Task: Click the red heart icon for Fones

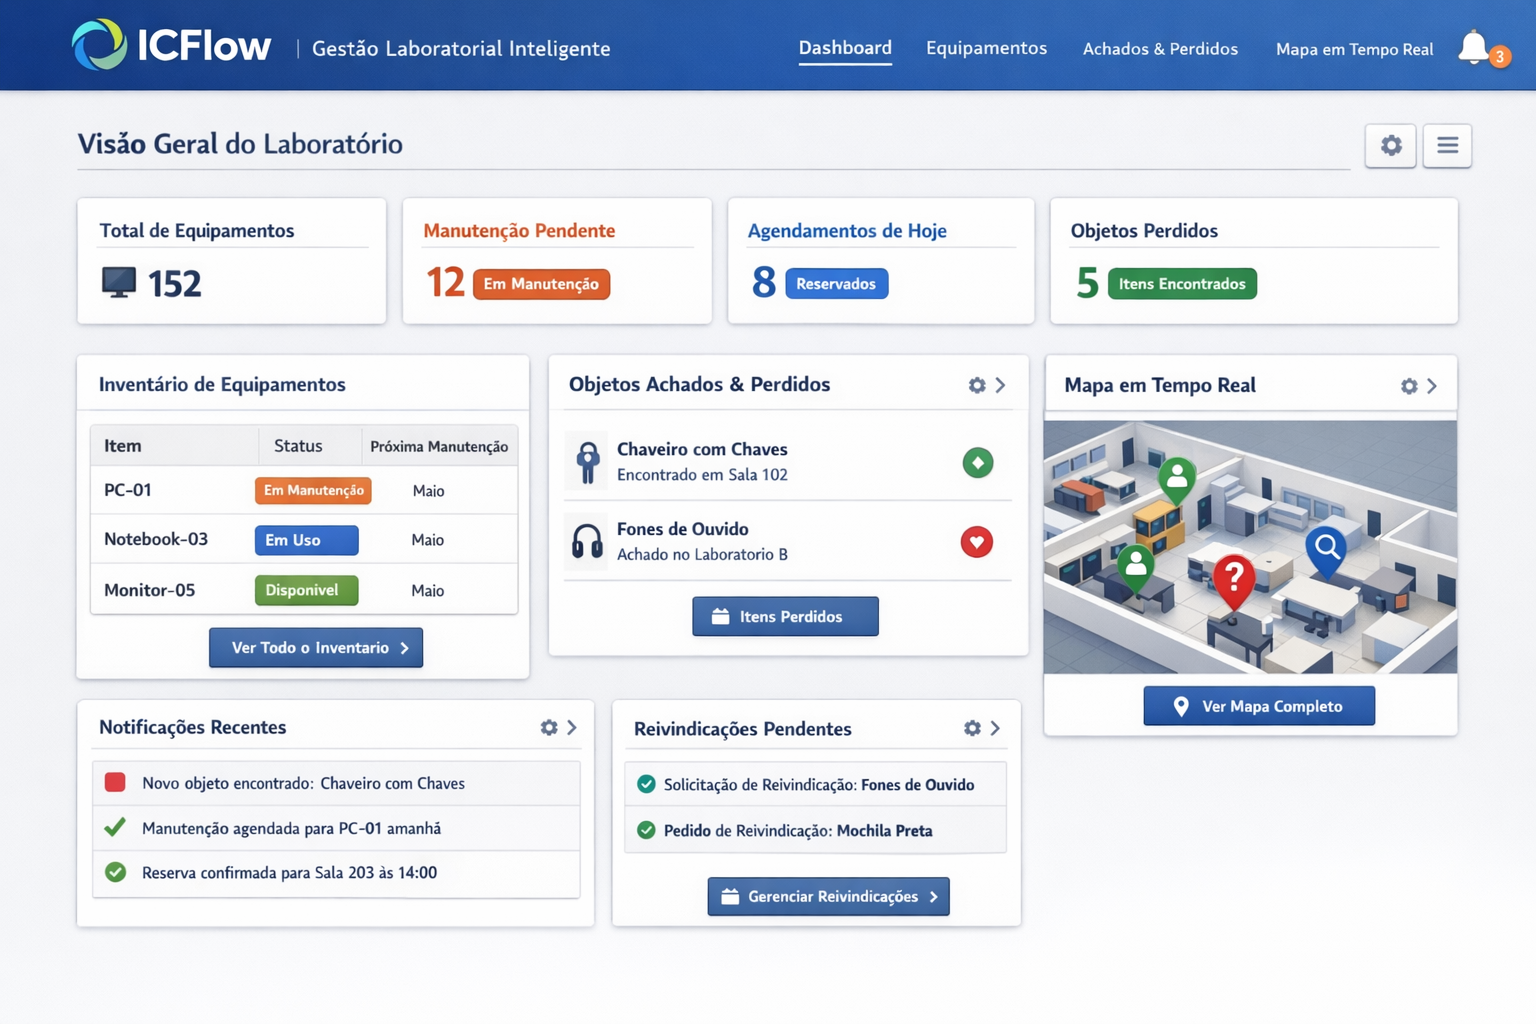Action: click(x=976, y=542)
